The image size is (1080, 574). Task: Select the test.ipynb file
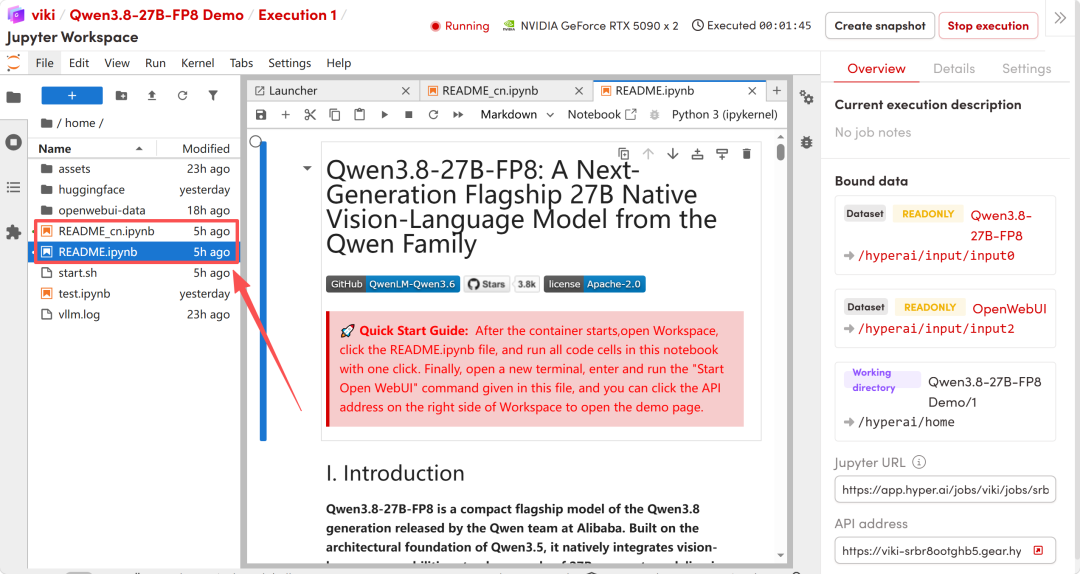pyautogui.click(x=134, y=294)
